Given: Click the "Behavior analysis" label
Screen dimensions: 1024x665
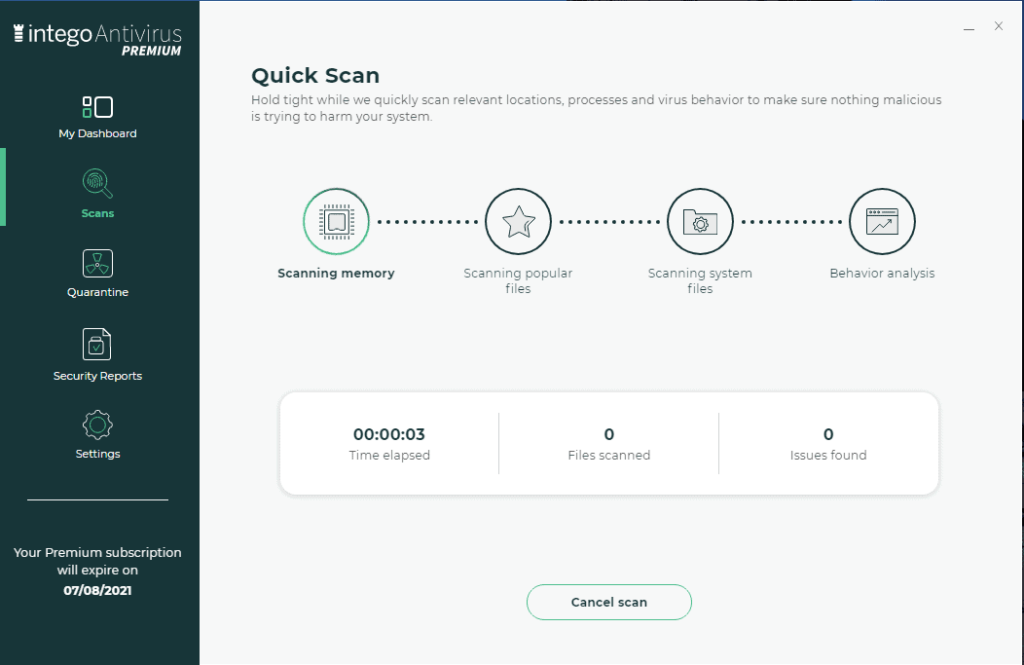Looking at the screenshot, I should click(x=882, y=274).
